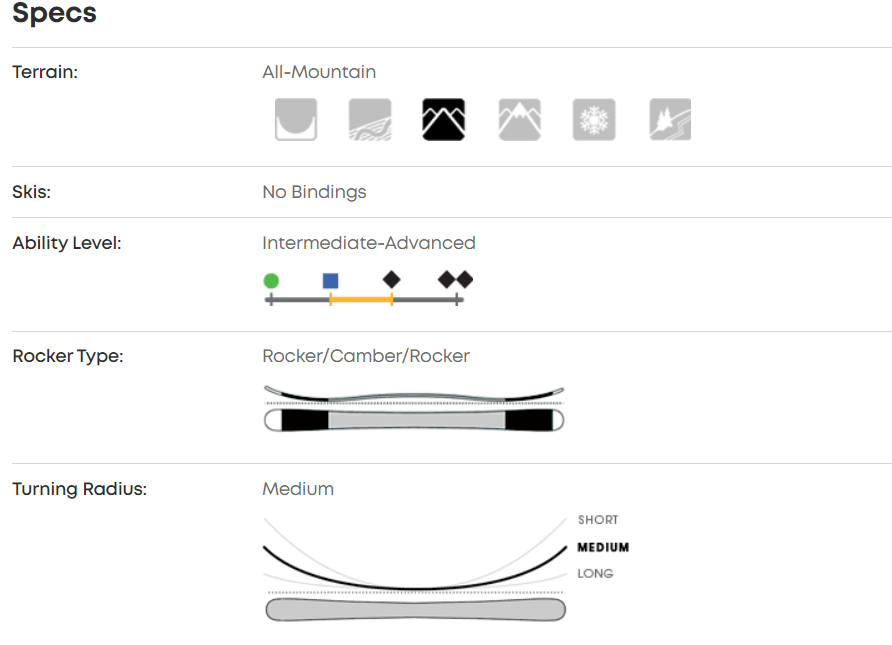This screenshot has height=645, width=892.
Task: Click the halfpipe park terrain icon
Action: point(296,120)
